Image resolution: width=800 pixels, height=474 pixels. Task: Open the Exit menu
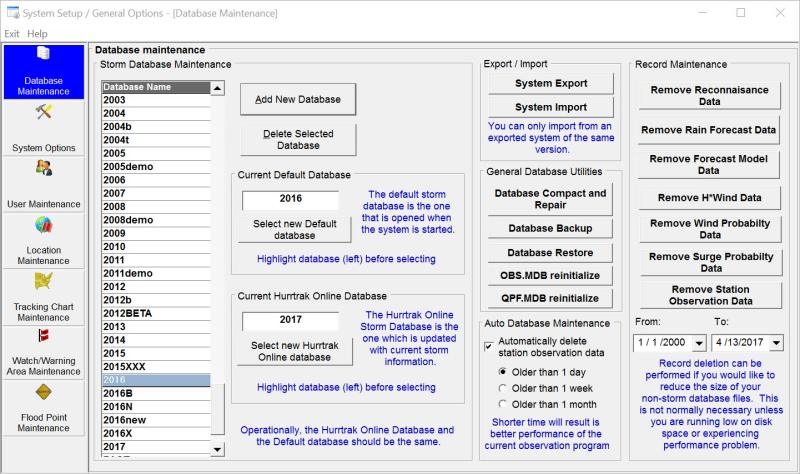click(12, 34)
